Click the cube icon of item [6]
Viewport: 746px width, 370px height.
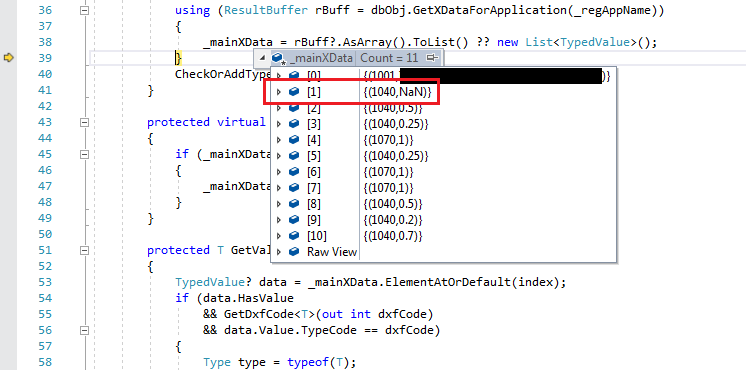click(294, 172)
